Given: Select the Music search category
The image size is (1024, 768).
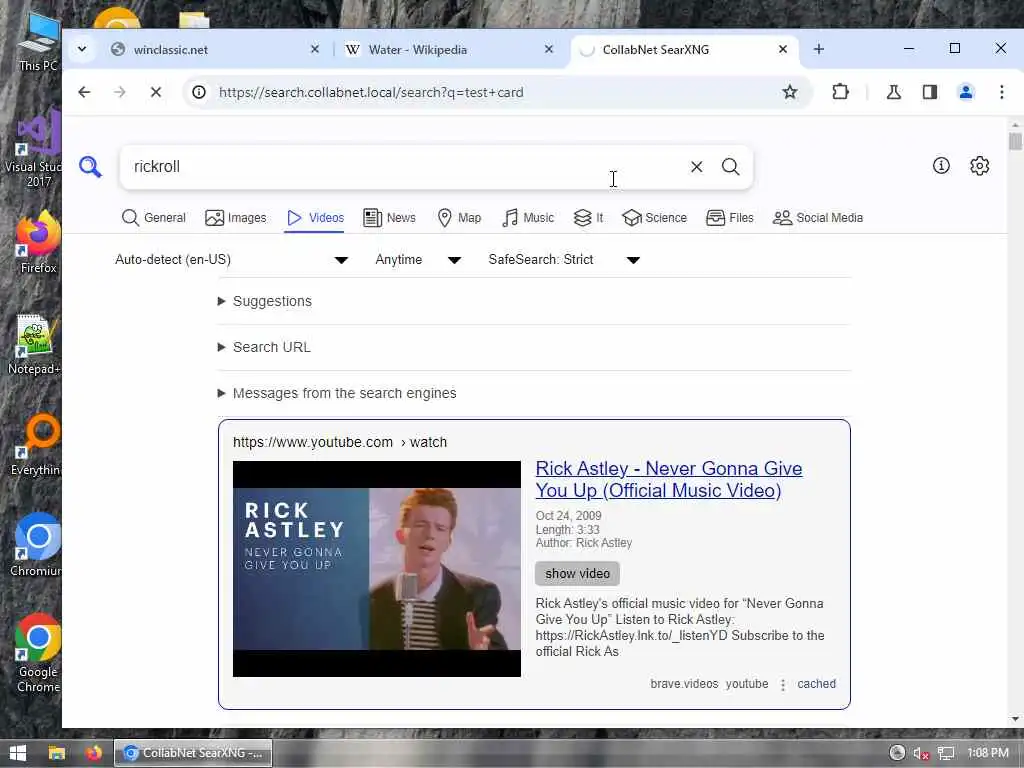Looking at the screenshot, I should pos(528,217).
